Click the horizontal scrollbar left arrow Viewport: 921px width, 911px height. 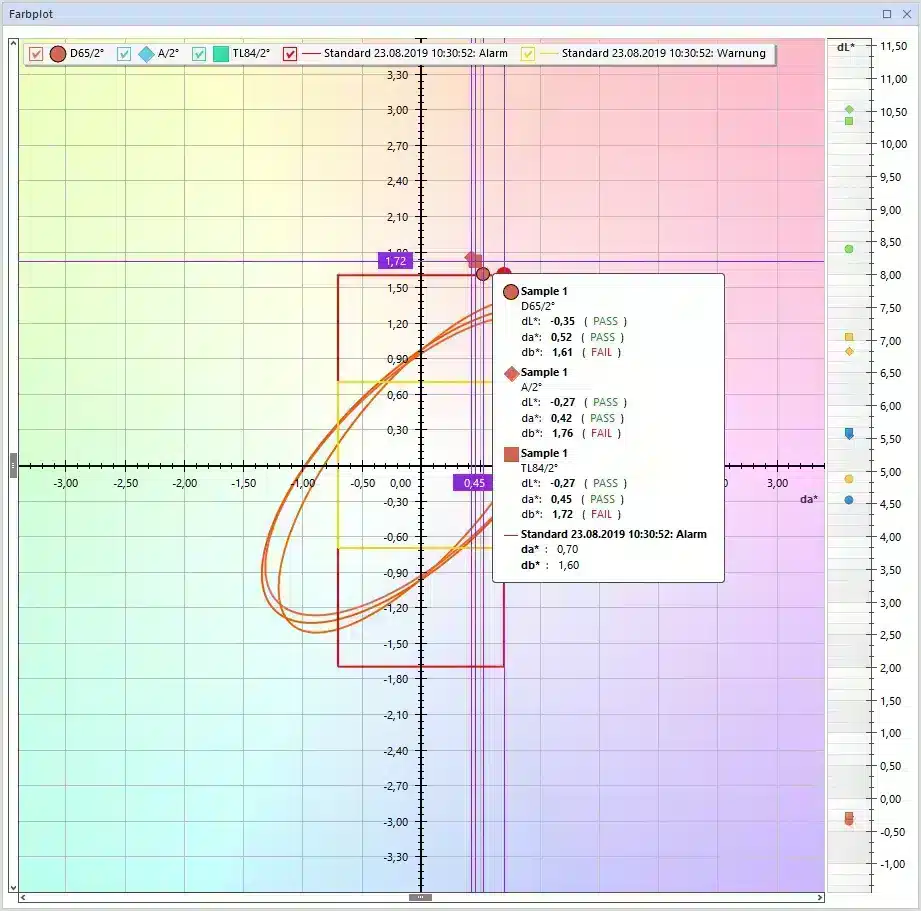pyautogui.click(x=23, y=897)
